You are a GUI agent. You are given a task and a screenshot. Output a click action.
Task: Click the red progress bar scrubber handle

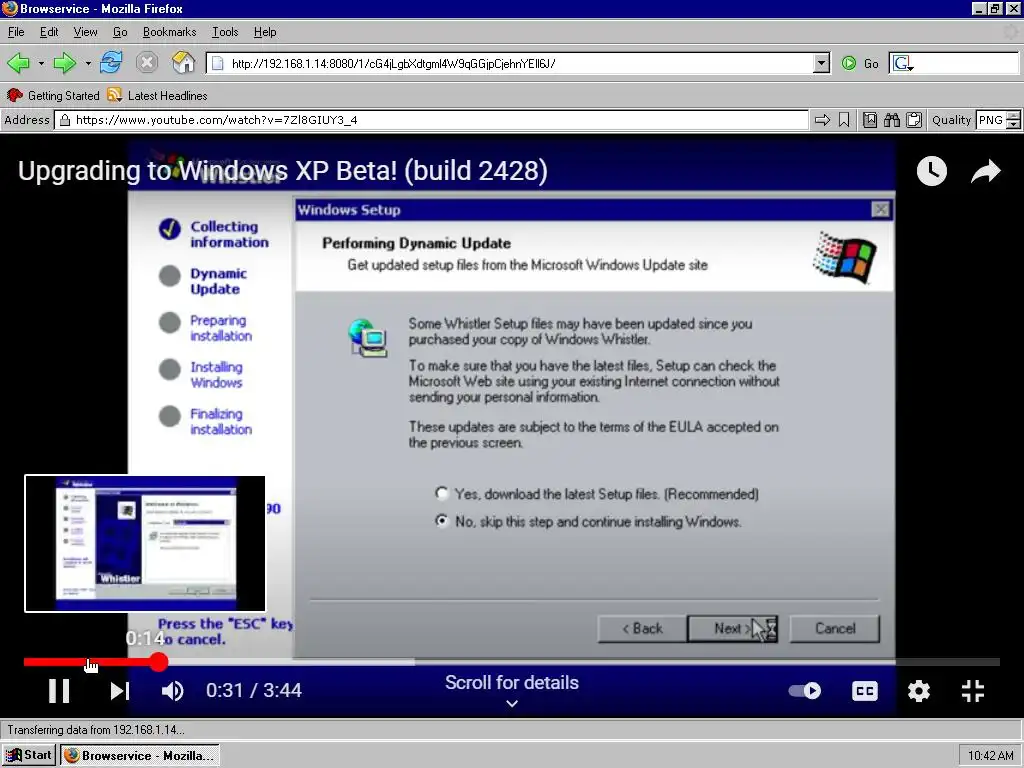tap(159, 662)
